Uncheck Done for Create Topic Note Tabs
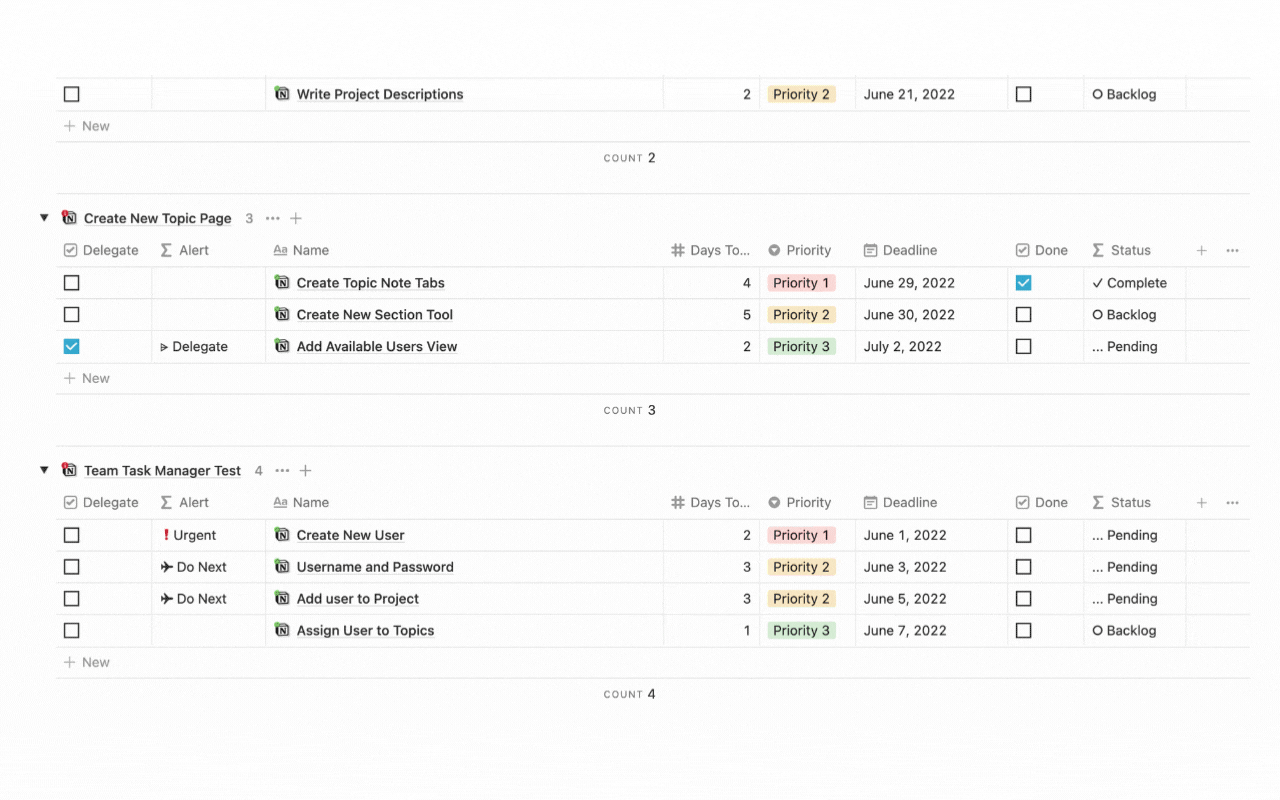 [x=1023, y=282]
